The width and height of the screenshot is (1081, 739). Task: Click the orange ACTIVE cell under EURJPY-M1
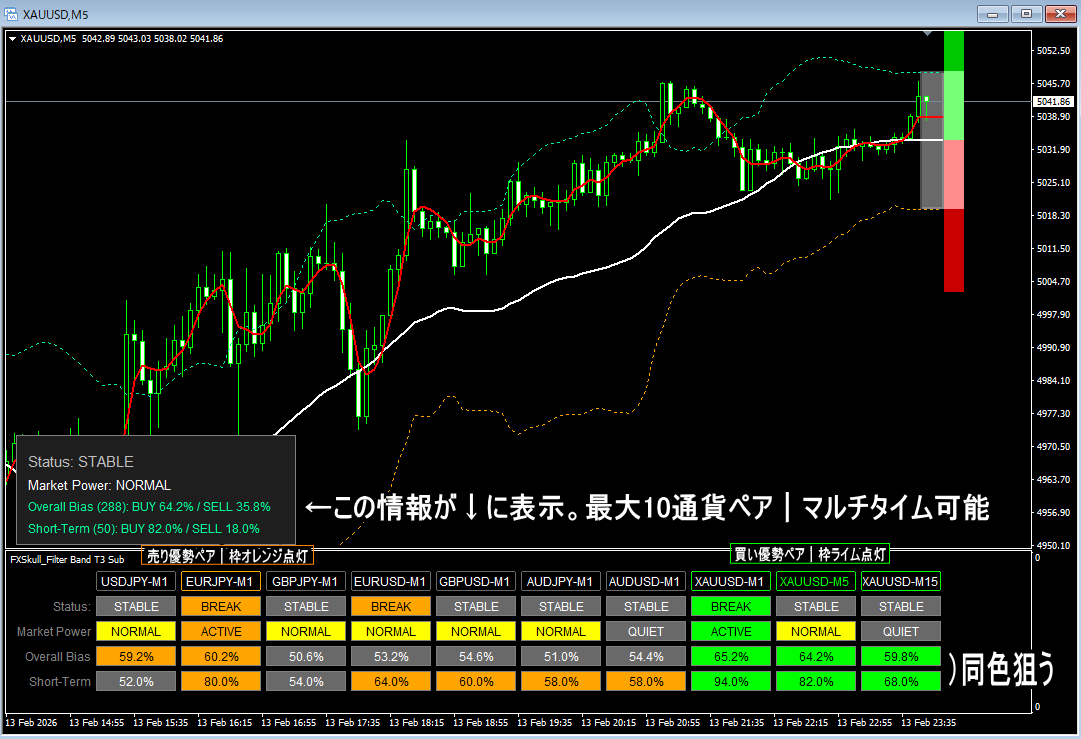[221, 631]
